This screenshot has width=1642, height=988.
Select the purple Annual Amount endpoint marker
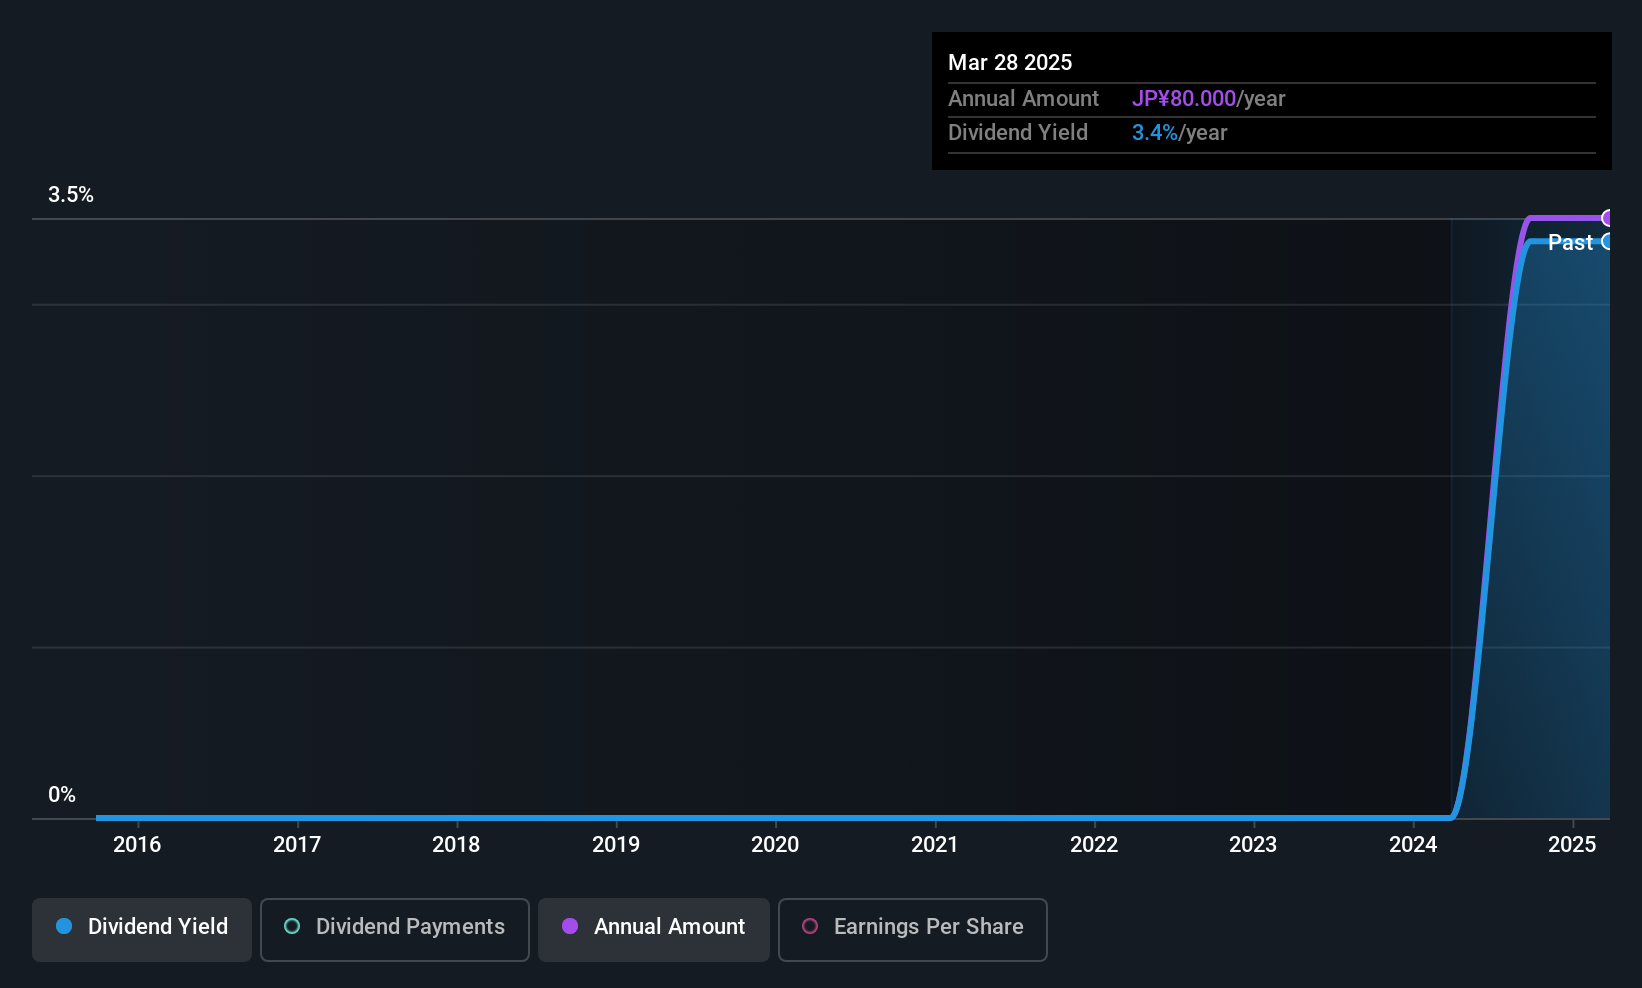[x=1607, y=218]
